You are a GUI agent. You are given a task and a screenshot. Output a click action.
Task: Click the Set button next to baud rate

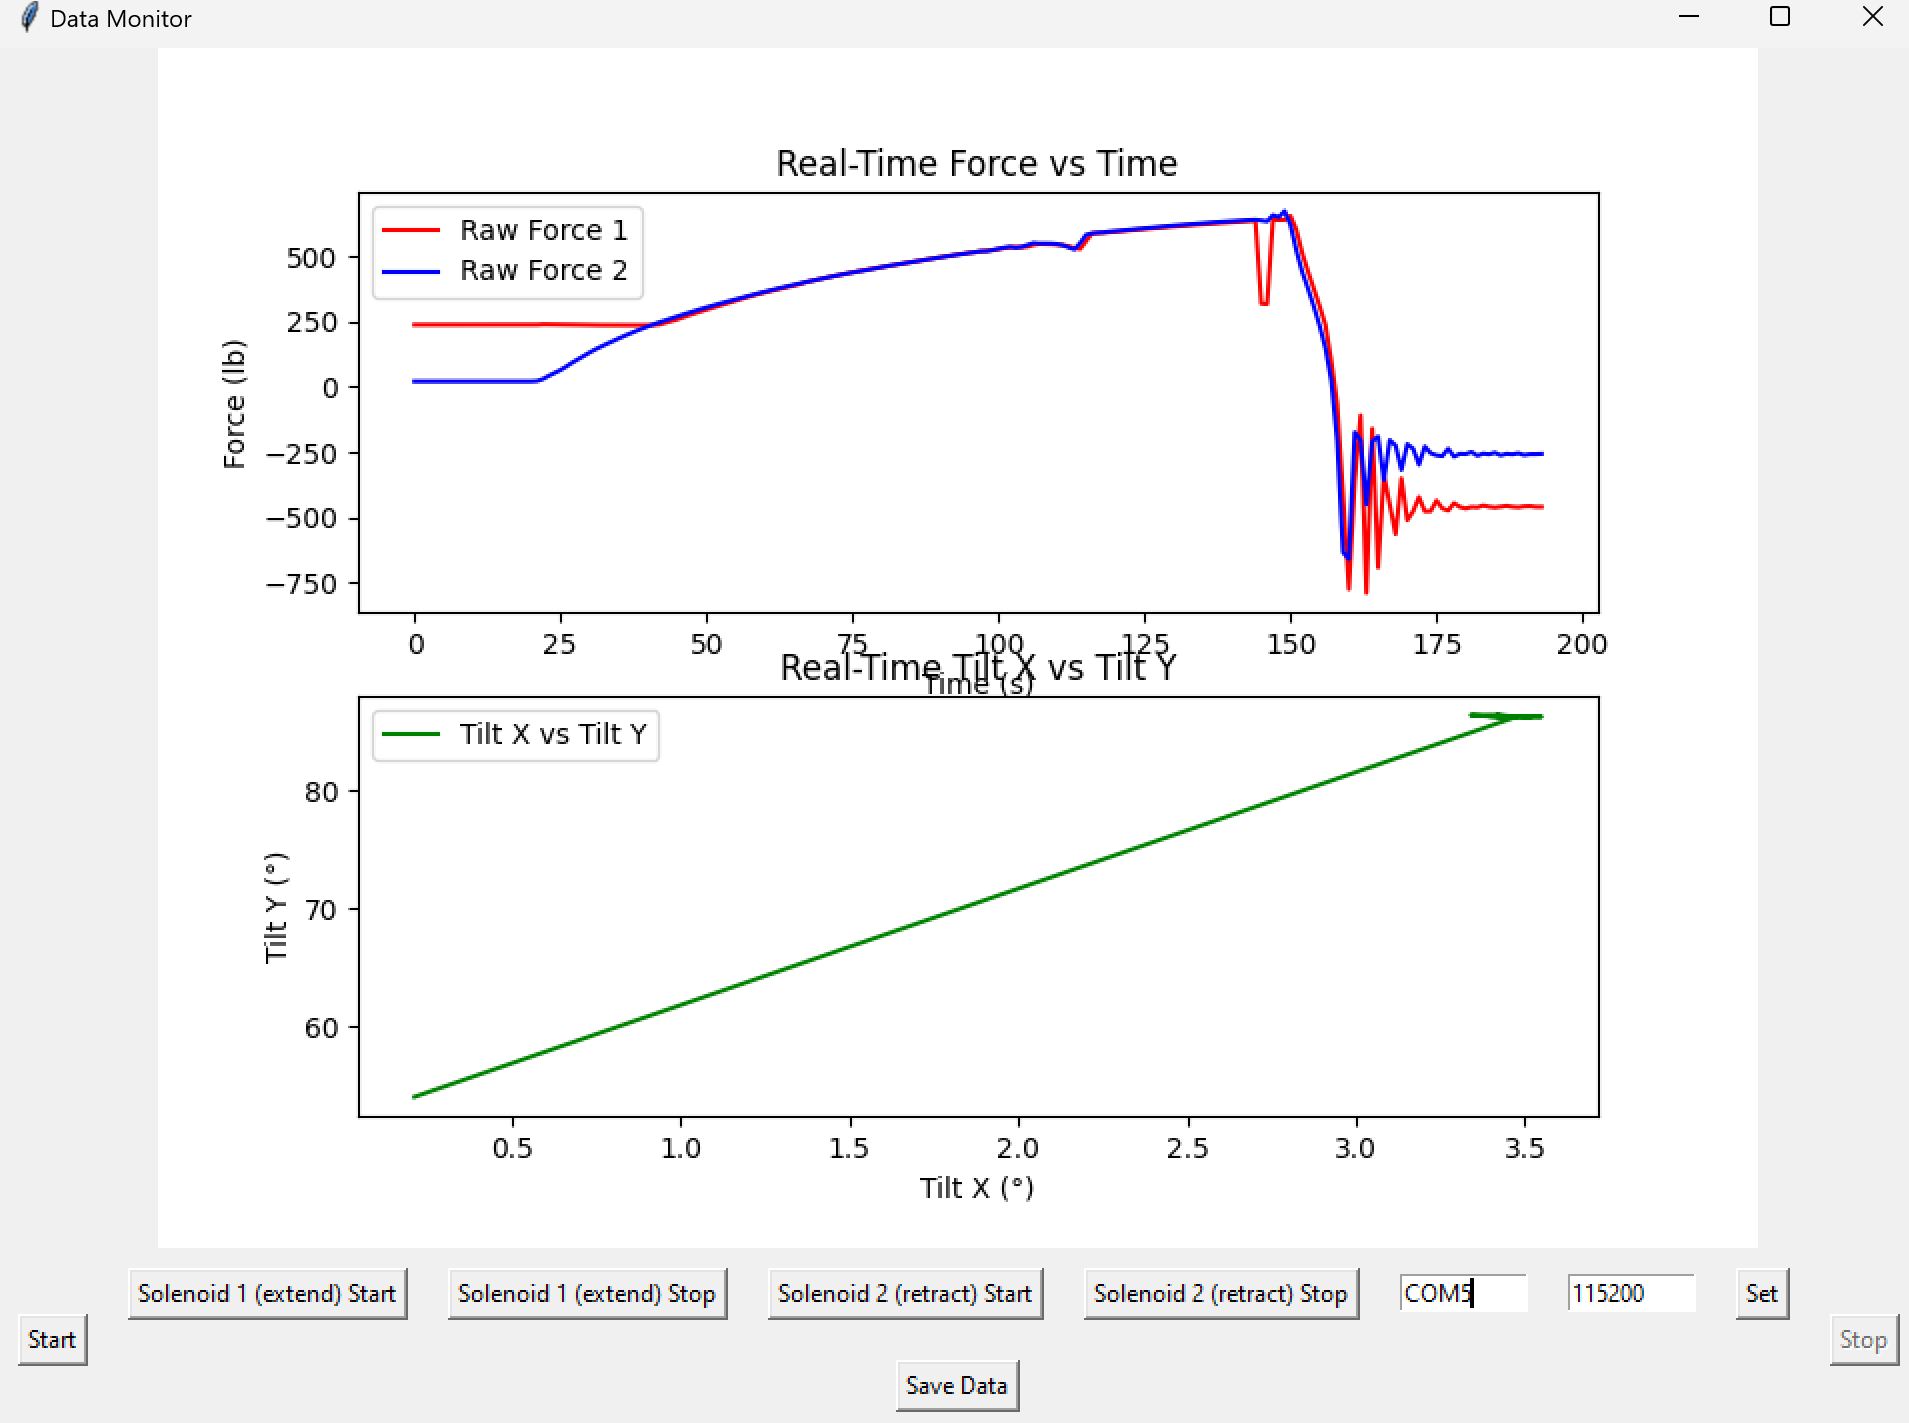(1761, 1293)
